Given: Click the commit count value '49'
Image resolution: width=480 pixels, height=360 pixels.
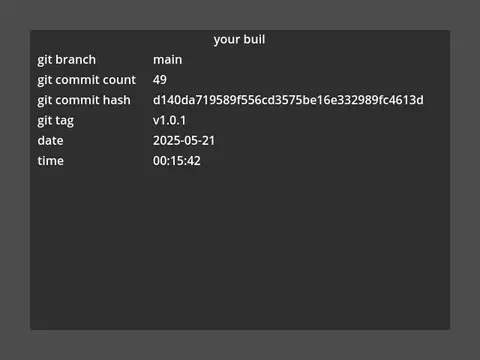Looking at the screenshot, I should point(160,80).
